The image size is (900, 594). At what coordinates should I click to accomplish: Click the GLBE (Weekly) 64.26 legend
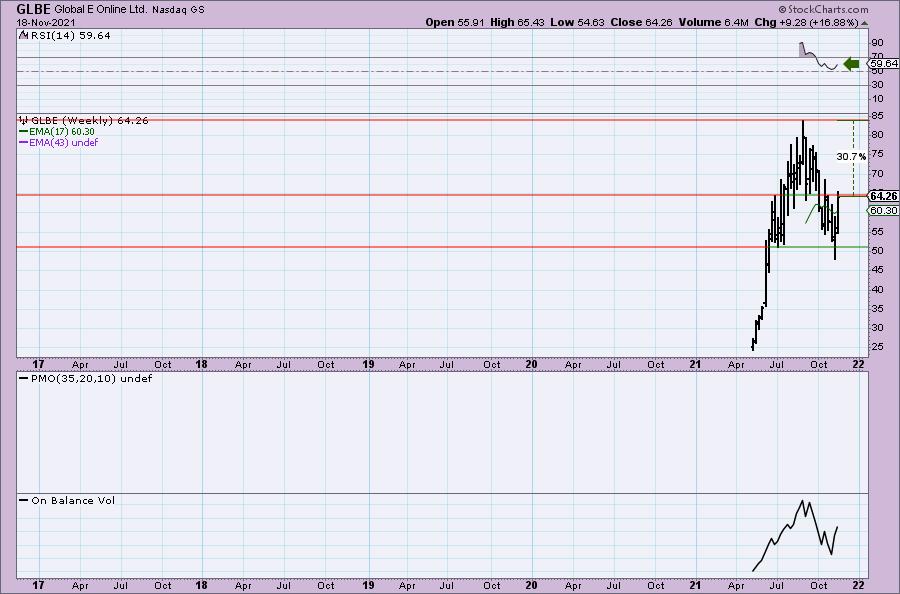pos(90,120)
